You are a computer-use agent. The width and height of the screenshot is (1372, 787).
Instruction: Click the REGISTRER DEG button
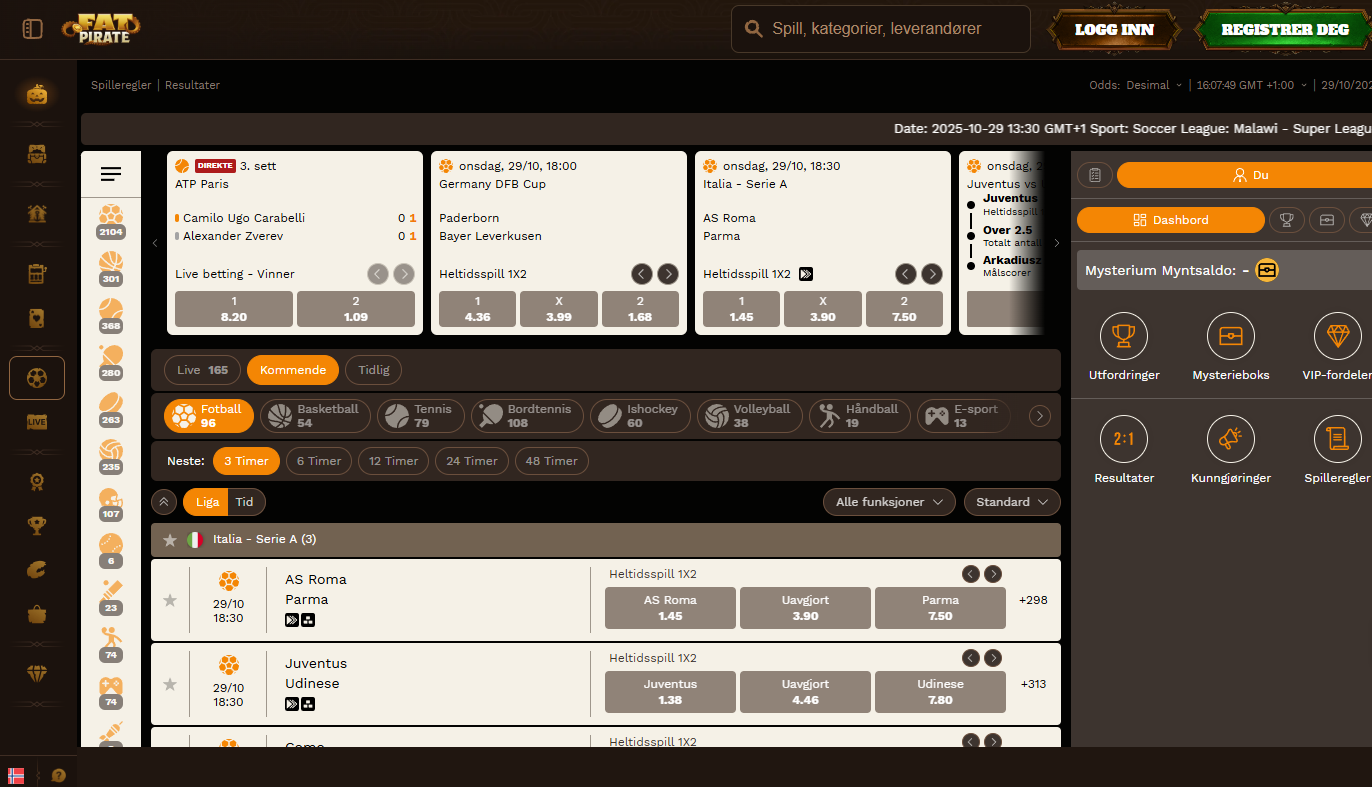click(x=1284, y=30)
